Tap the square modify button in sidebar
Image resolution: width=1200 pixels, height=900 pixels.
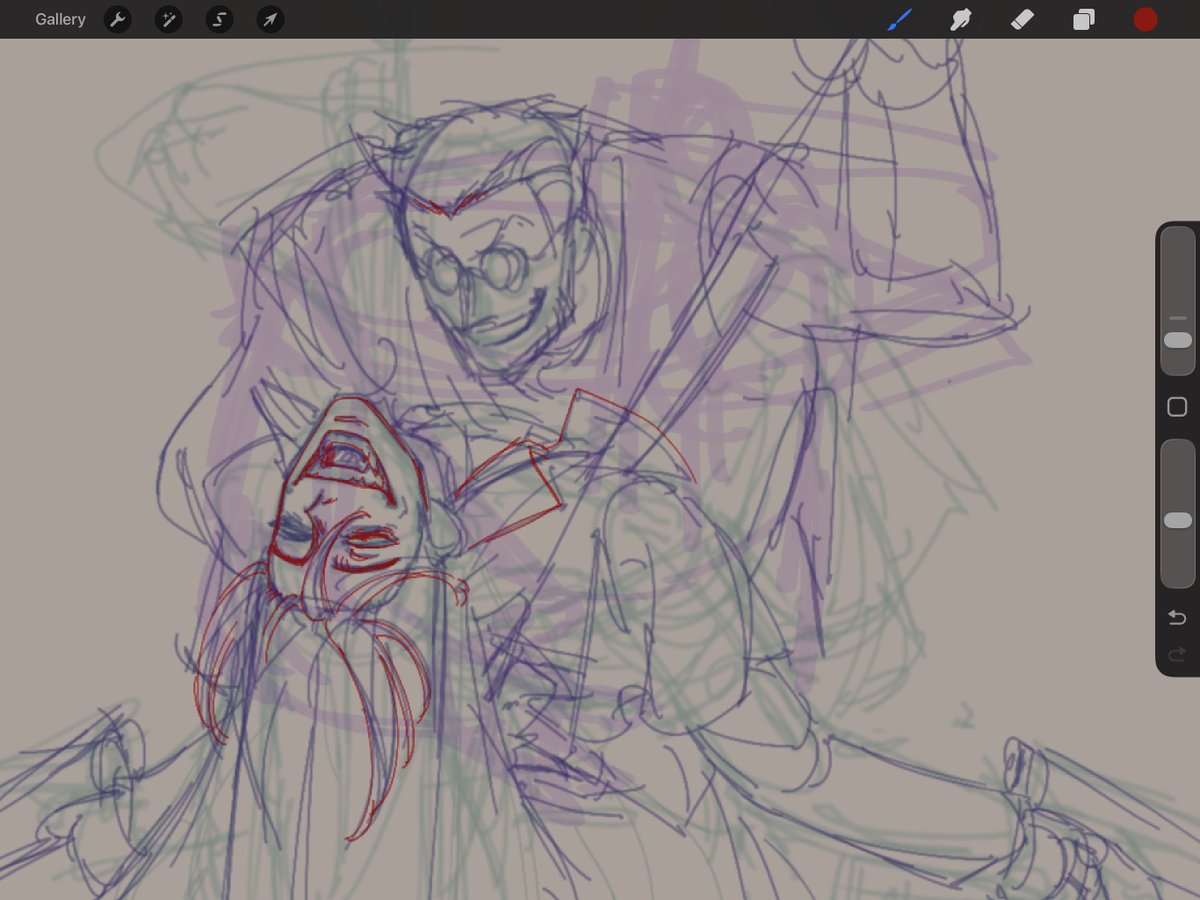point(1177,406)
